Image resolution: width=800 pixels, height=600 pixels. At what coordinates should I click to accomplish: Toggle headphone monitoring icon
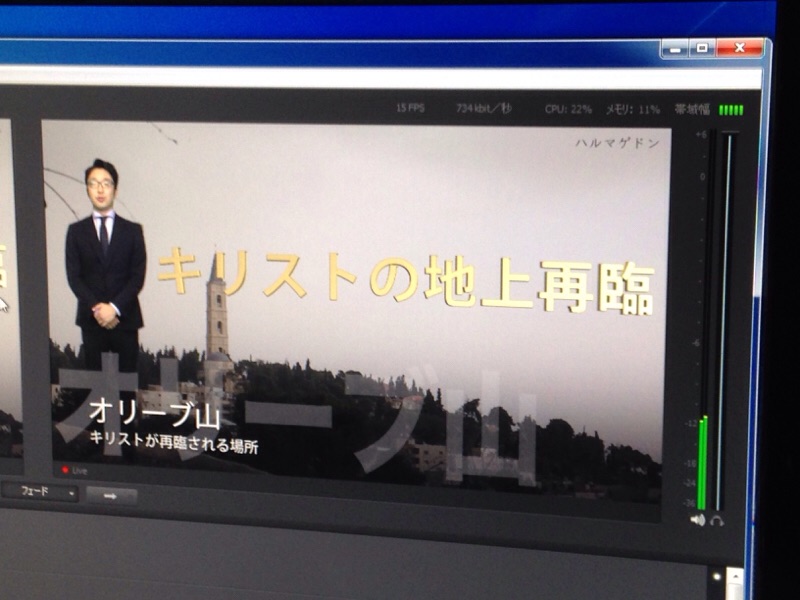pyautogui.click(x=716, y=519)
